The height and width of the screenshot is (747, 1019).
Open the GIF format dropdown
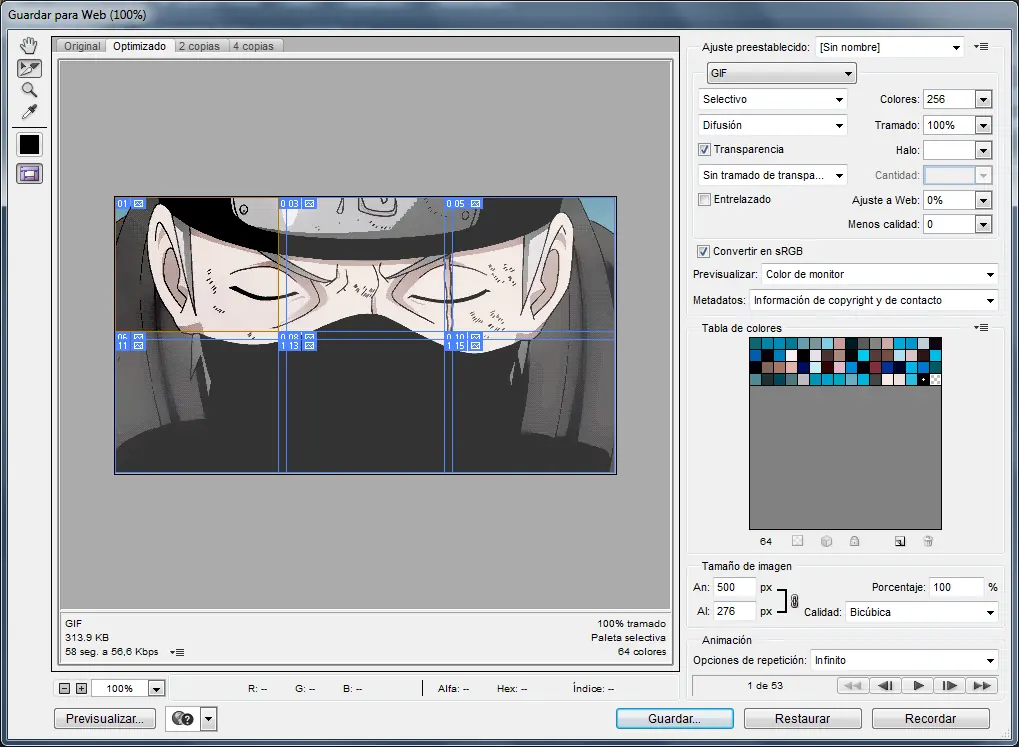coord(781,73)
